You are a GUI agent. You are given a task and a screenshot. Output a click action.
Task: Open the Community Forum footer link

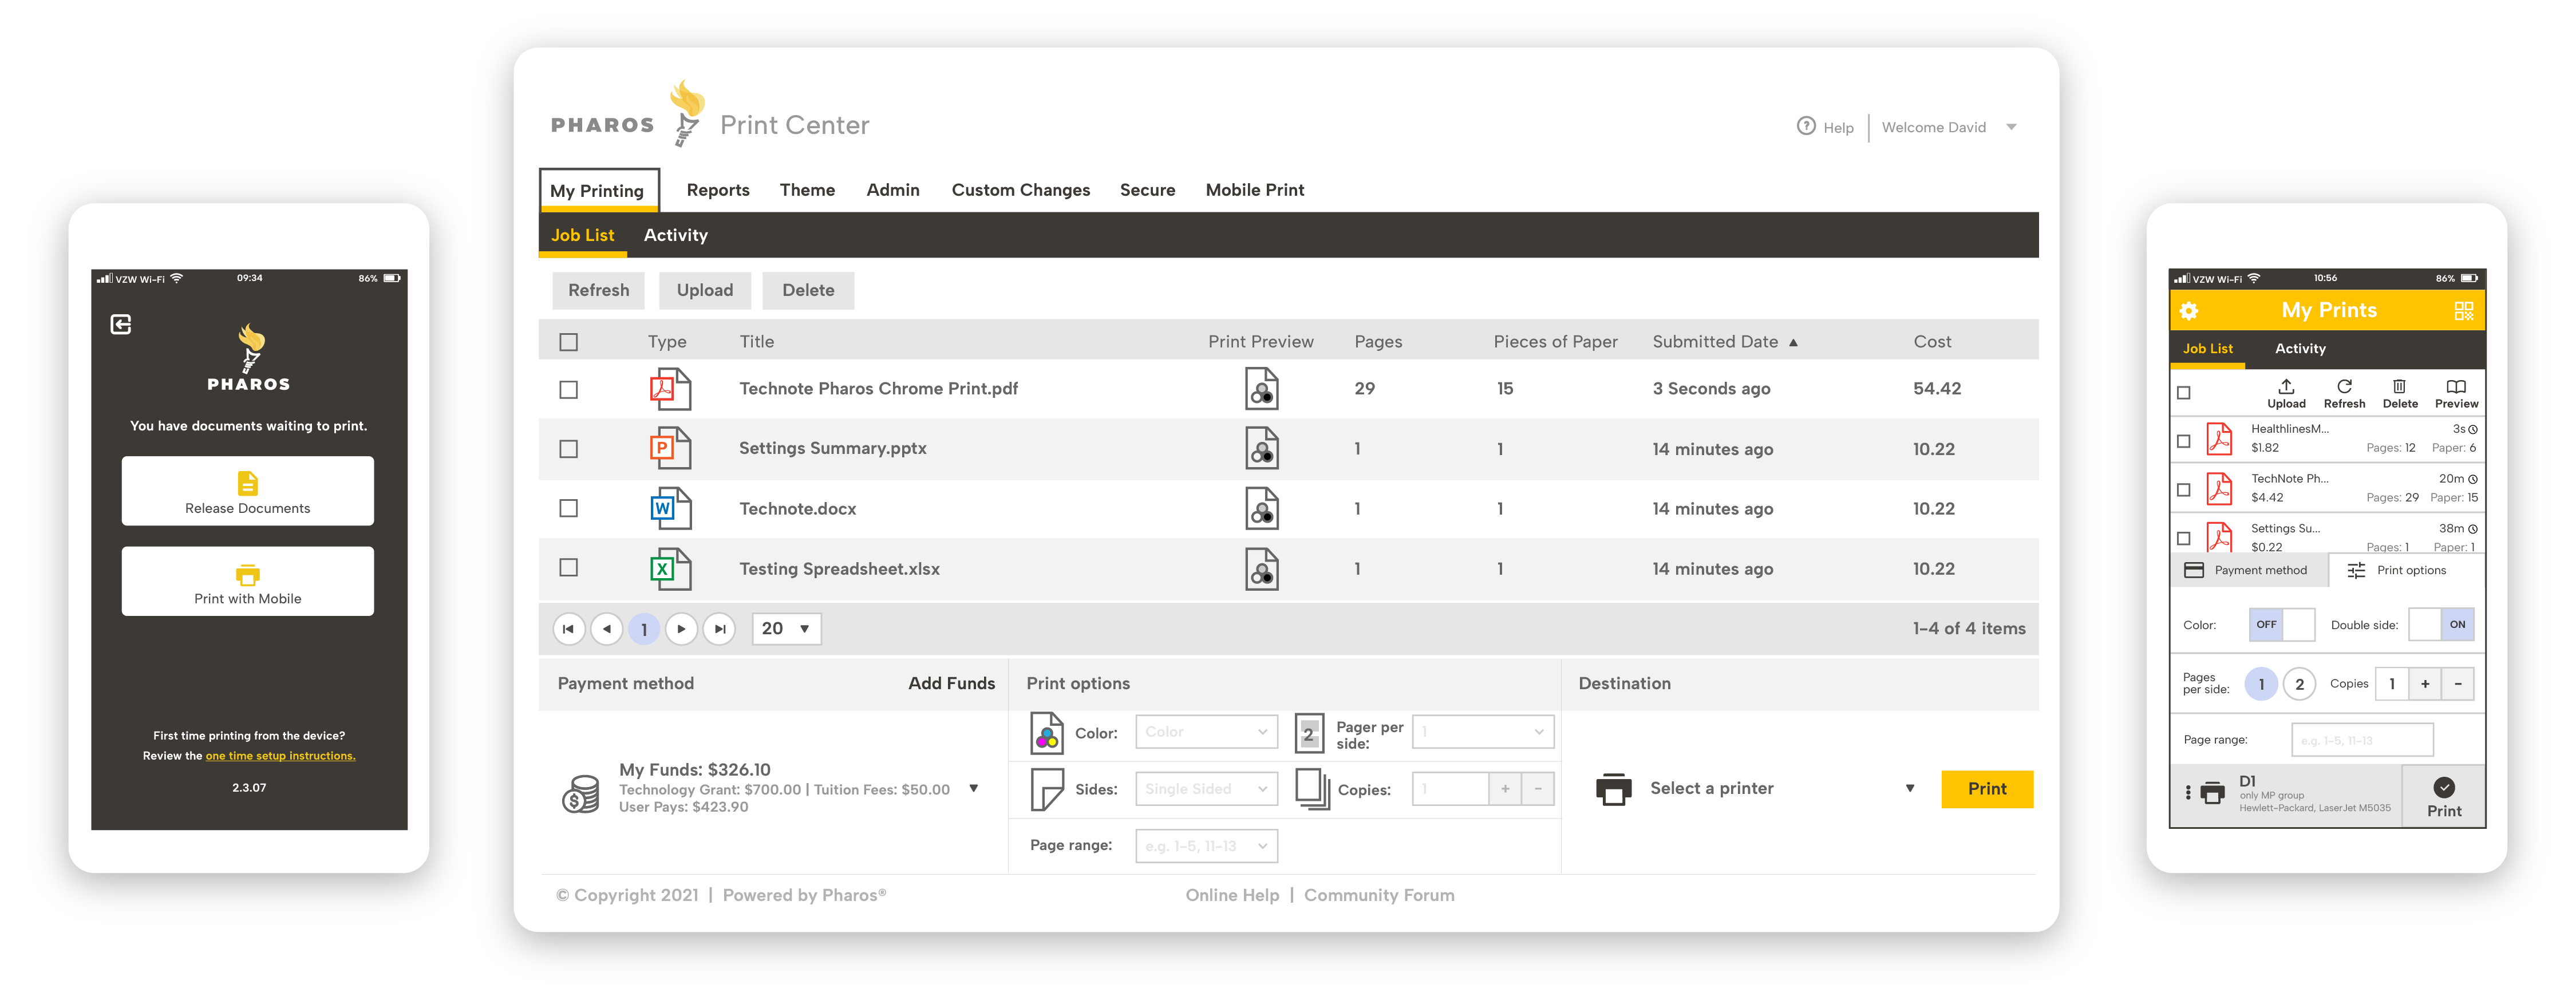coord(1378,896)
